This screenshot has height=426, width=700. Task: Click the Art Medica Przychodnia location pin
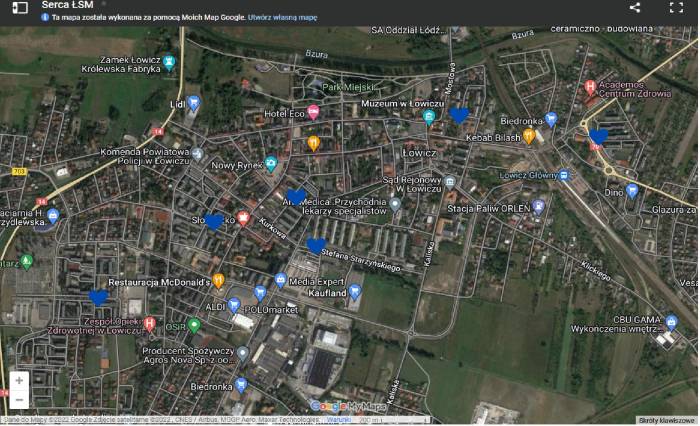(x=395, y=205)
